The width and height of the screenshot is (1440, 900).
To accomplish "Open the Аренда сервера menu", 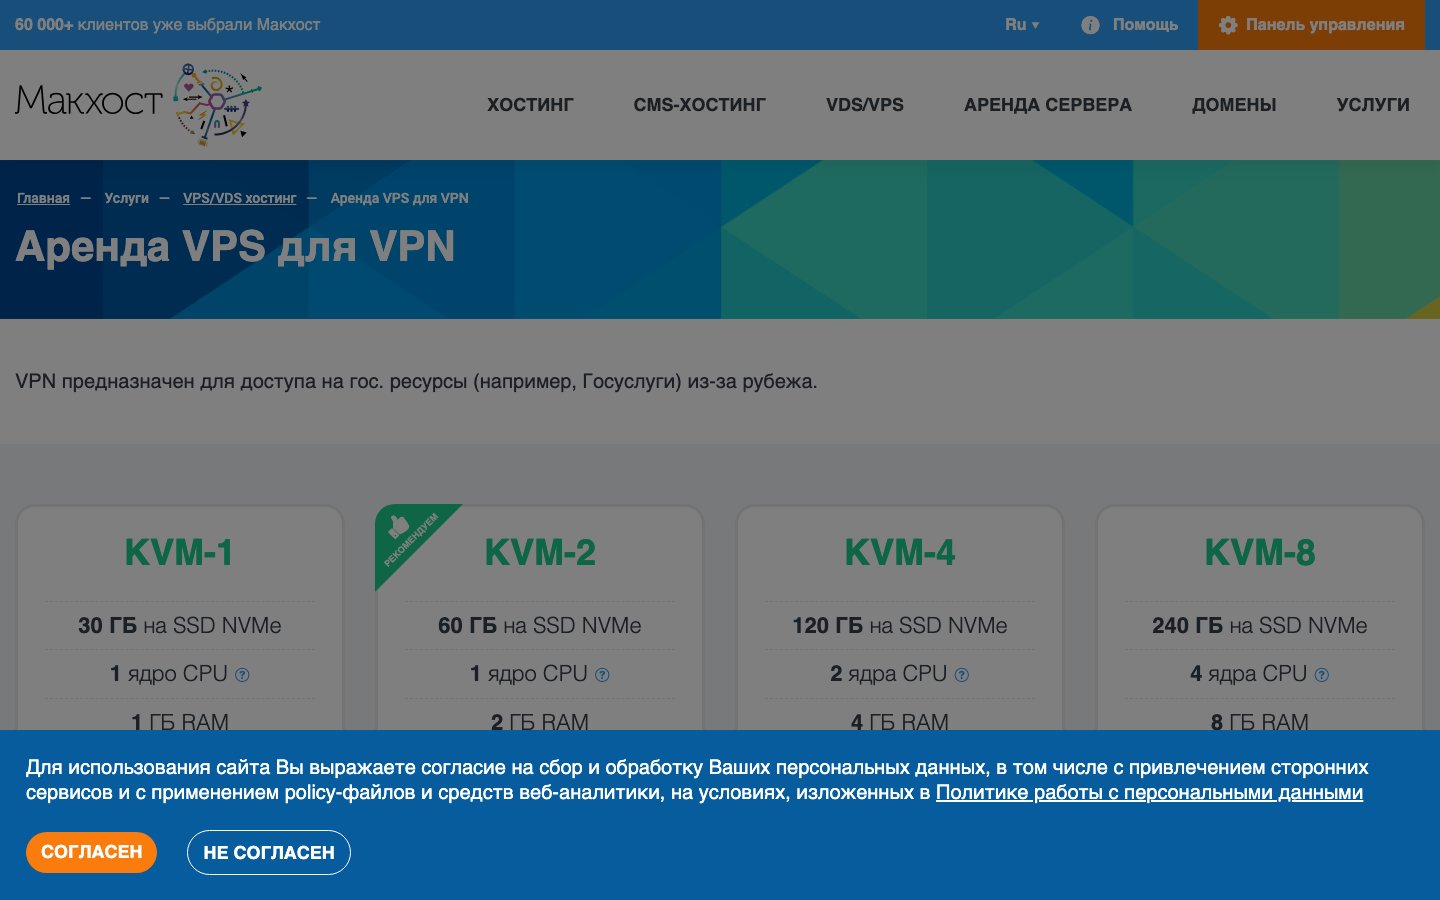I will pos(1048,105).
